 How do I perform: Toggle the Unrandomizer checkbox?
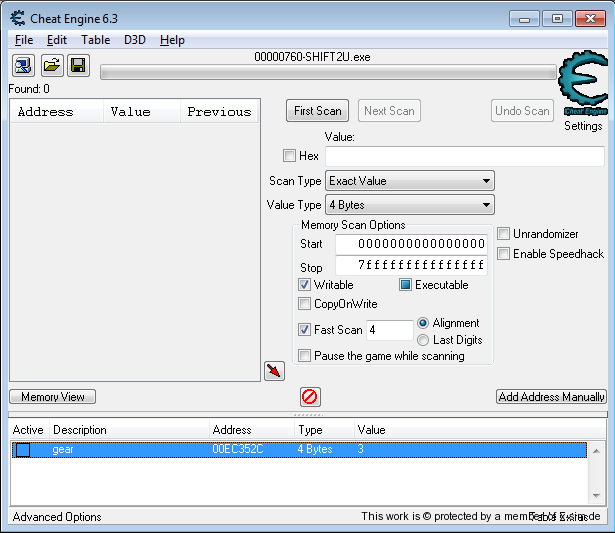pyautogui.click(x=504, y=234)
